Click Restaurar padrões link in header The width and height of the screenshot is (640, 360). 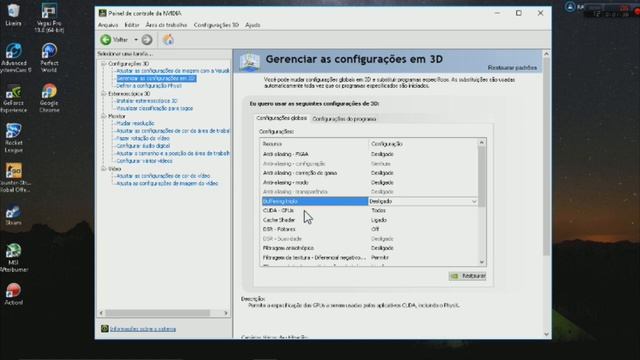pos(512,68)
